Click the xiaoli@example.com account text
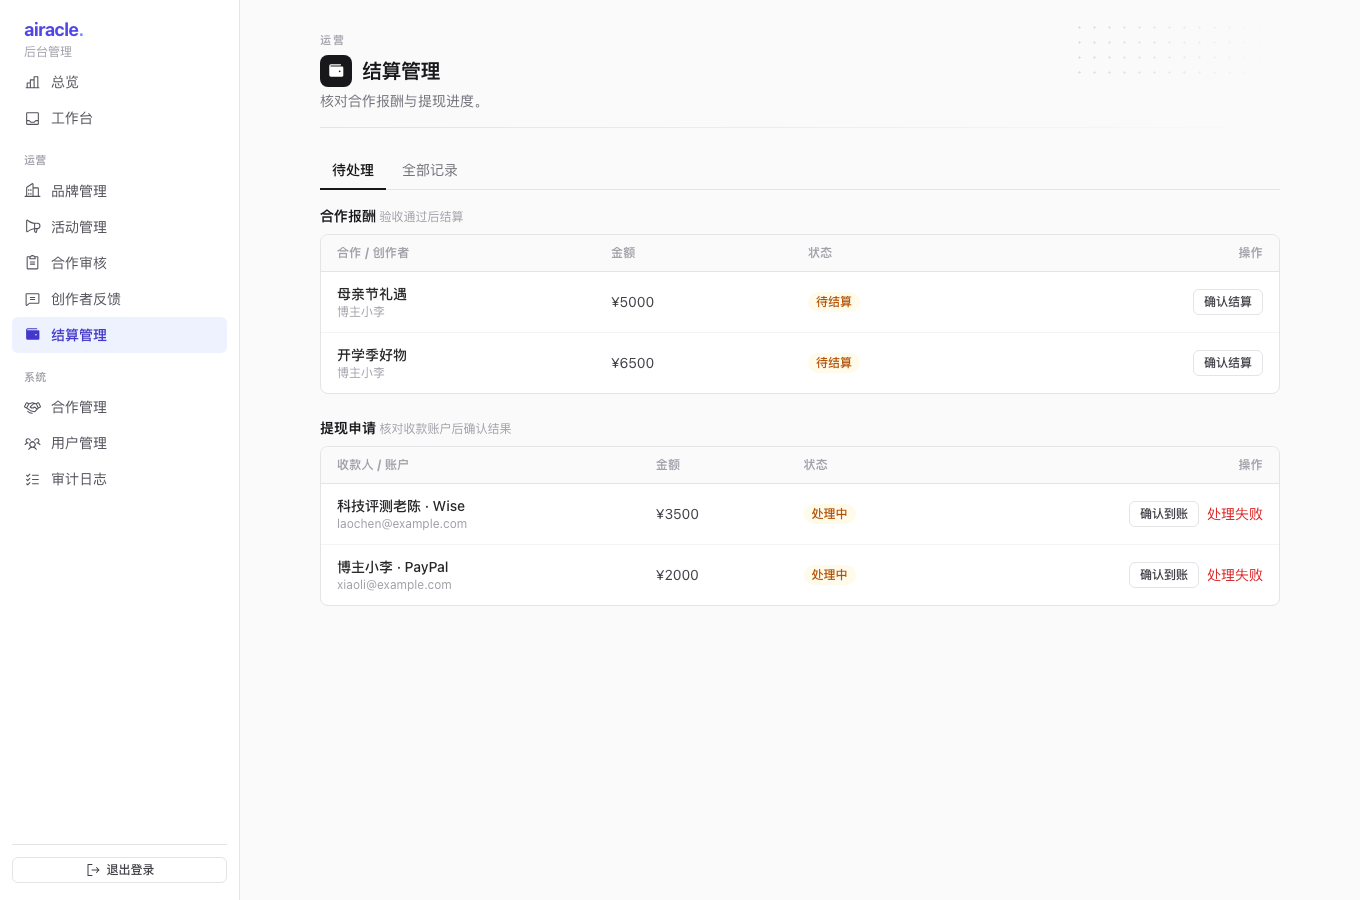 394,585
